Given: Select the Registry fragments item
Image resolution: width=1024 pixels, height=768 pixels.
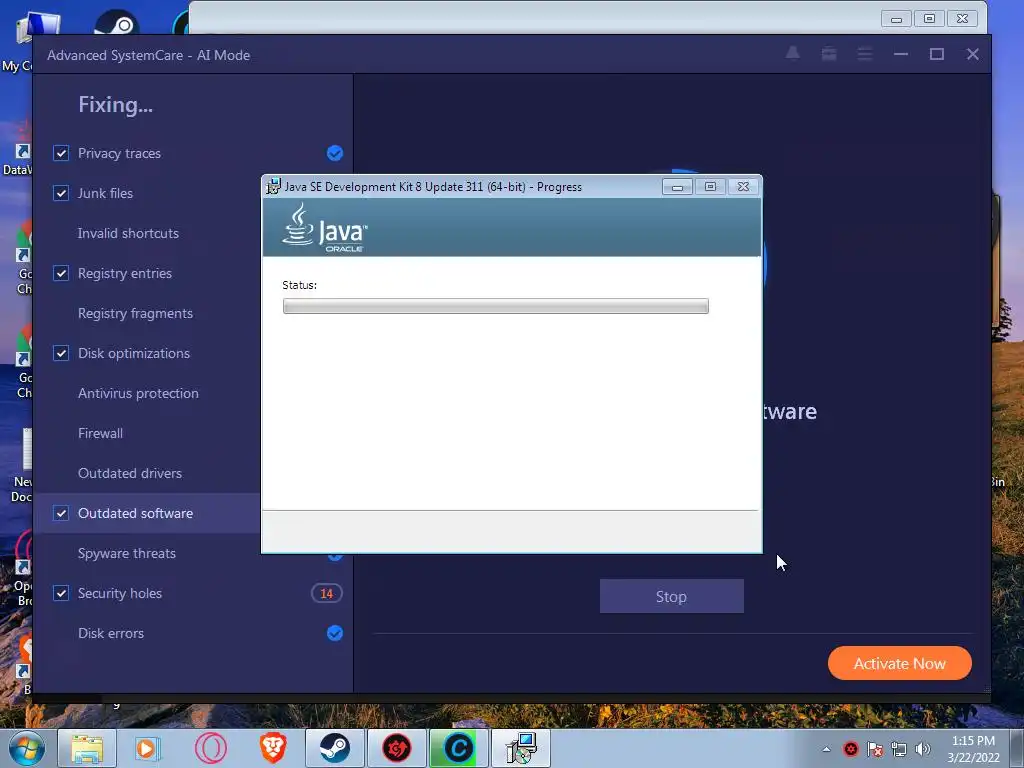Looking at the screenshot, I should (x=135, y=313).
